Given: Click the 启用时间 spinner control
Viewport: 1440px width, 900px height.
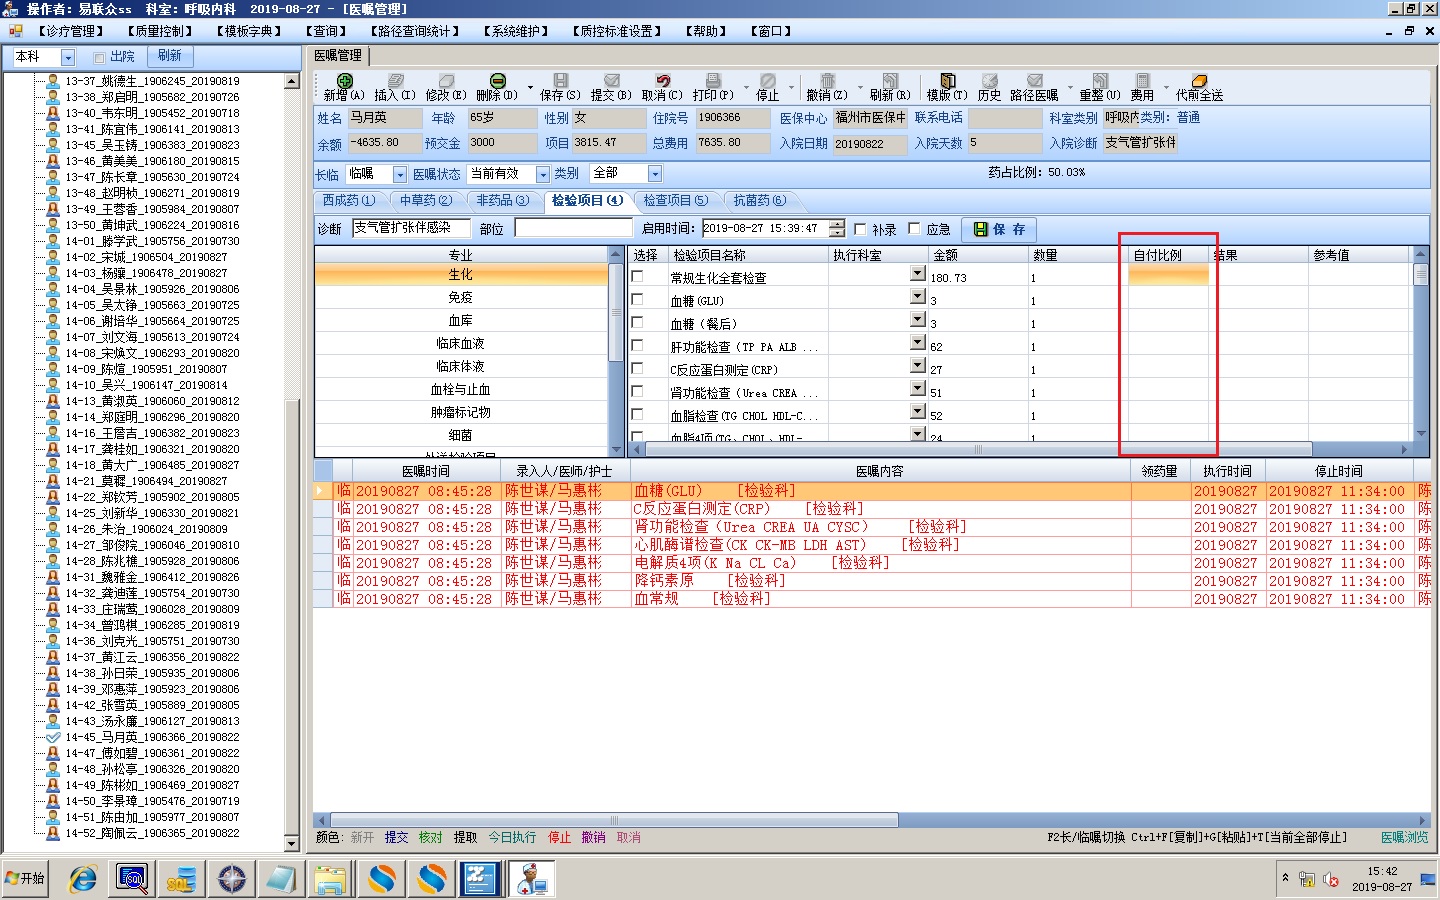Looking at the screenshot, I should (837, 228).
